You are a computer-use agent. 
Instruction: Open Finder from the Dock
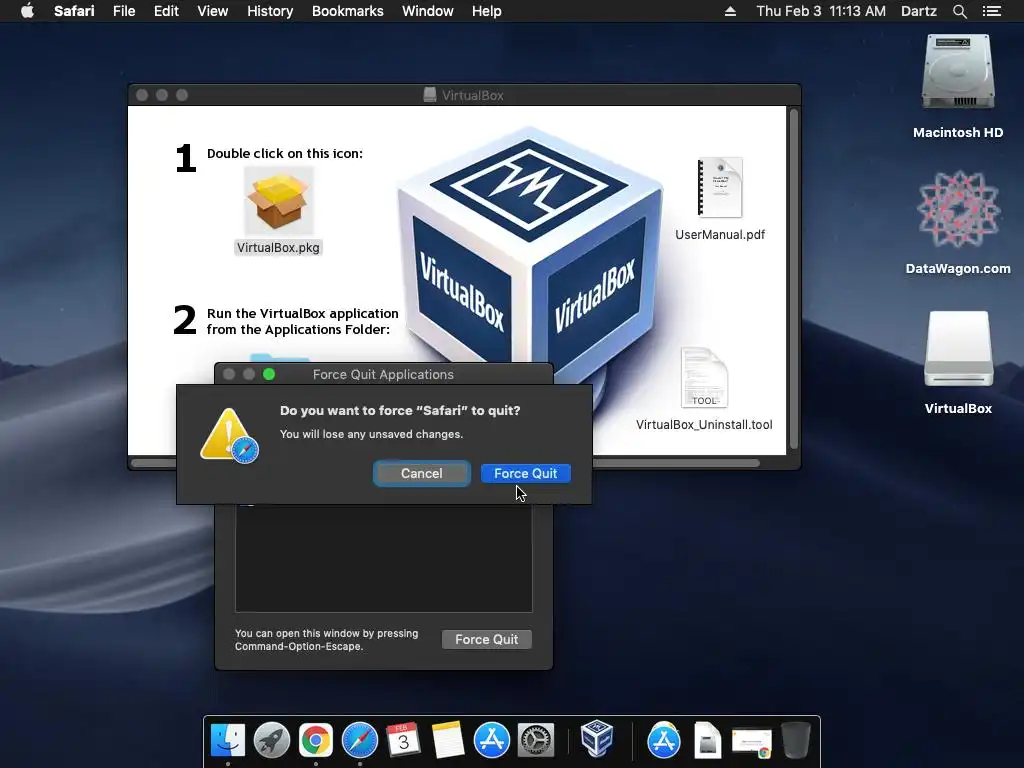[x=228, y=740]
